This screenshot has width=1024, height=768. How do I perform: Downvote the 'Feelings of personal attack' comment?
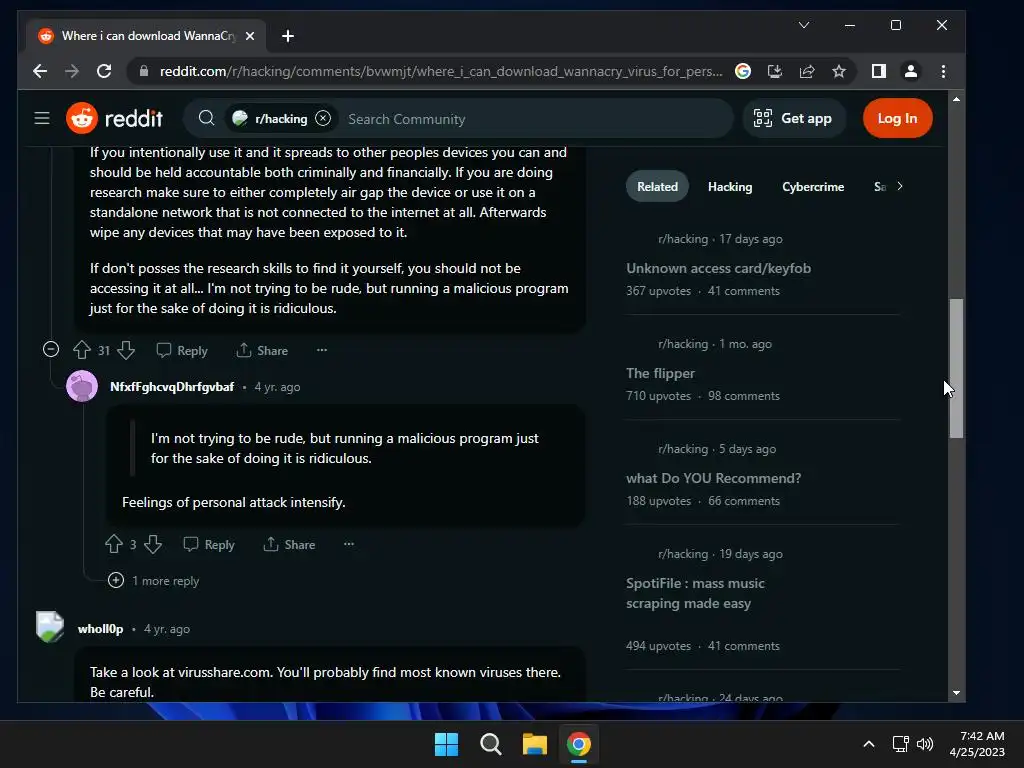point(153,544)
